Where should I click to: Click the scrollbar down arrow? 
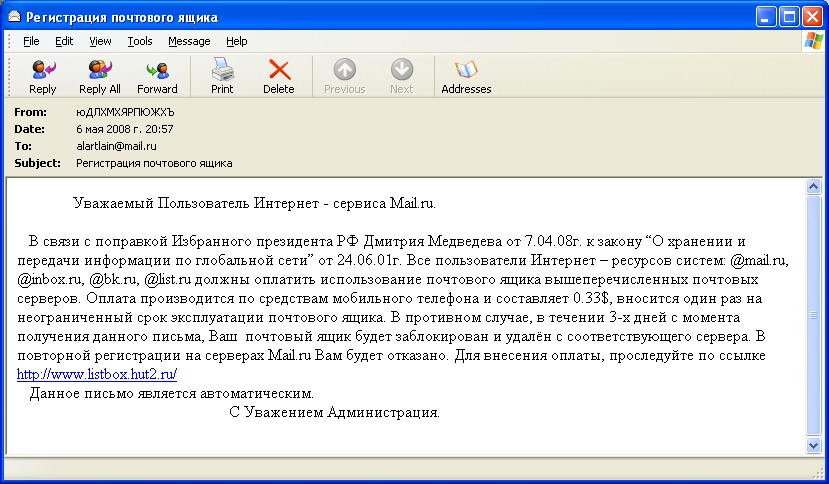coord(813,446)
